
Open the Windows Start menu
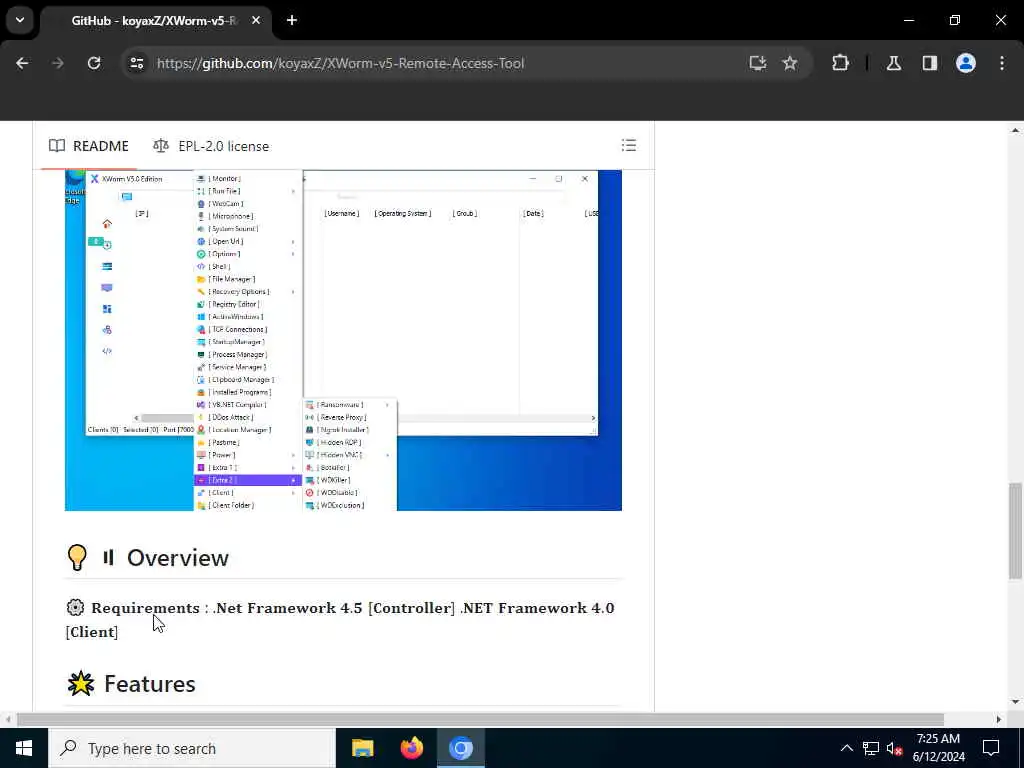point(24,748)
